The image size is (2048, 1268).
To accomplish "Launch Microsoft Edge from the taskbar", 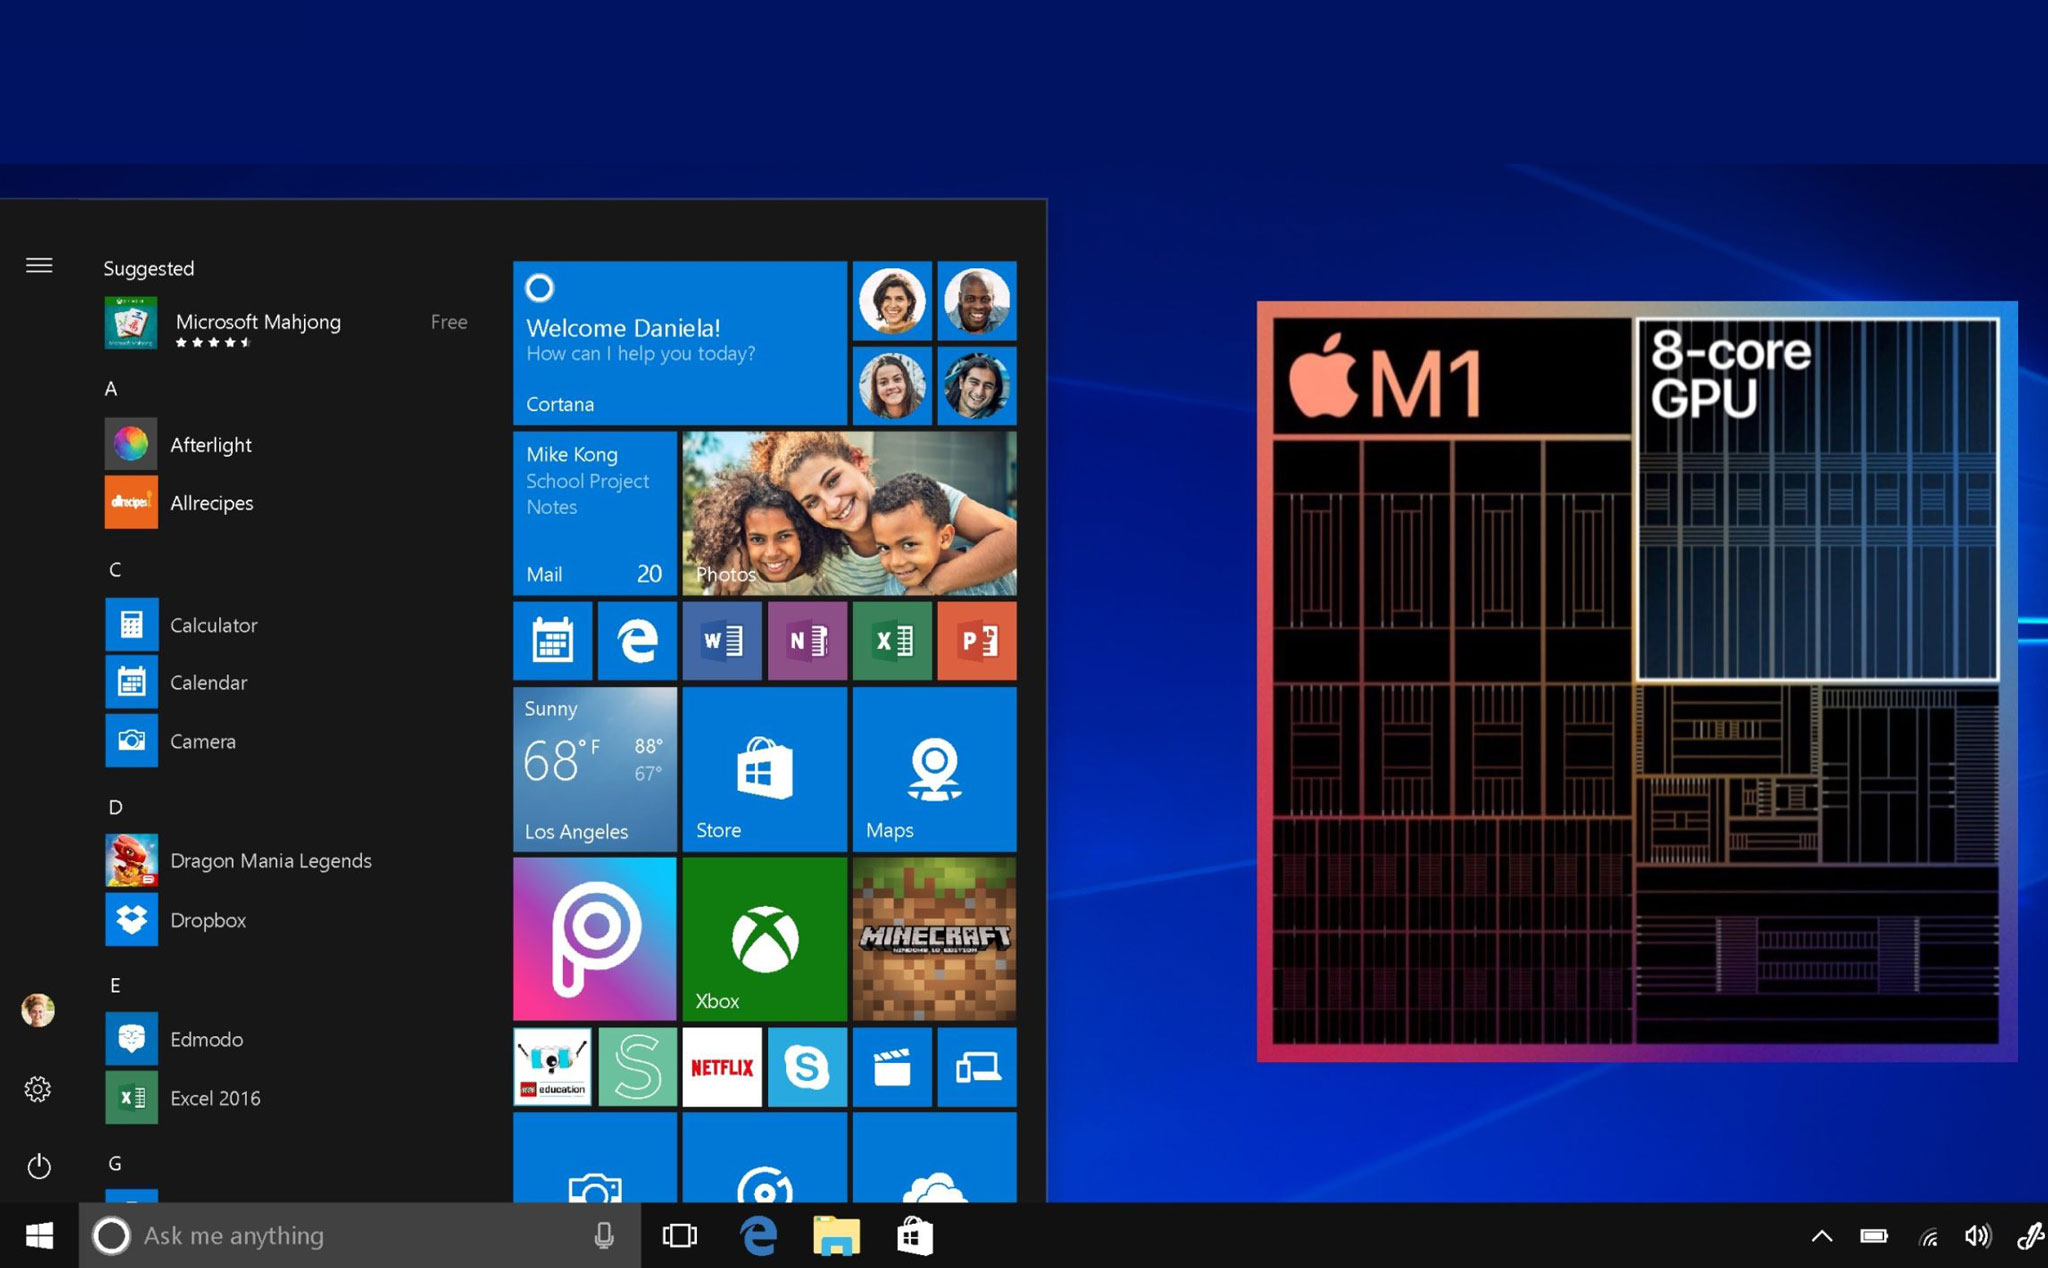I will coord(759,1236).
